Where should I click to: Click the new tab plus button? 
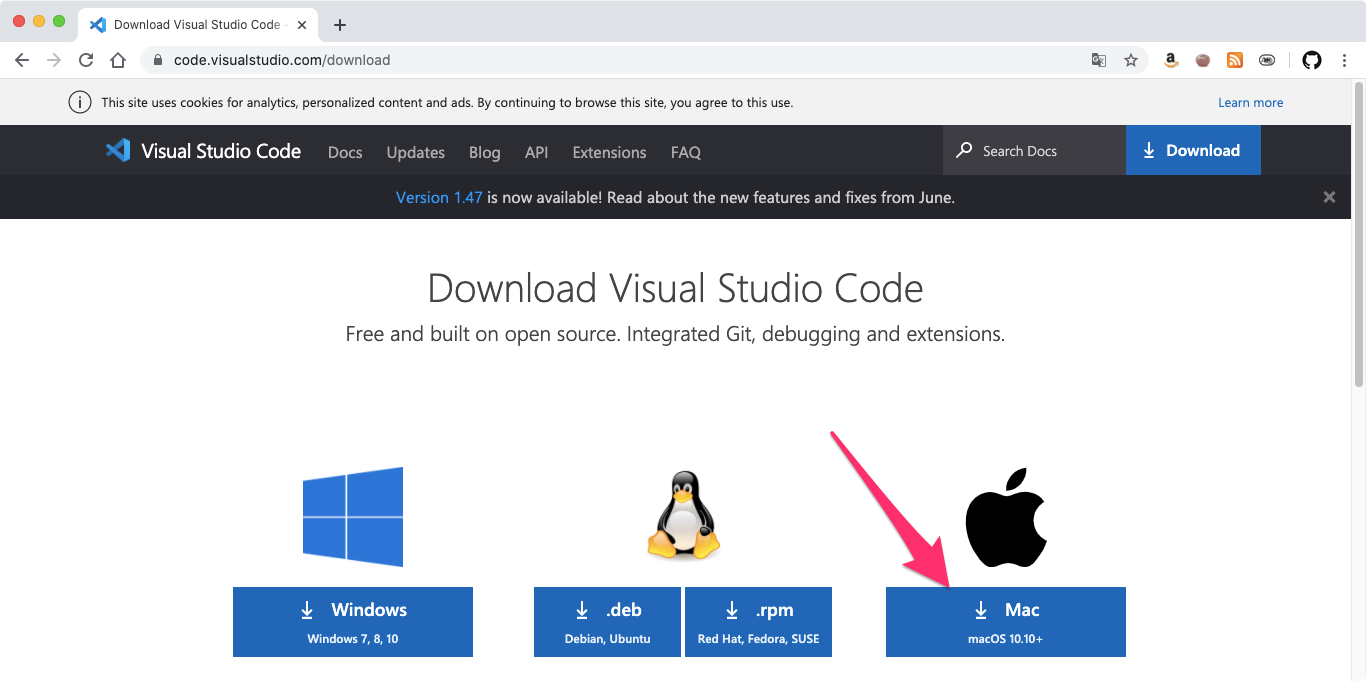(x=342, y=24)
